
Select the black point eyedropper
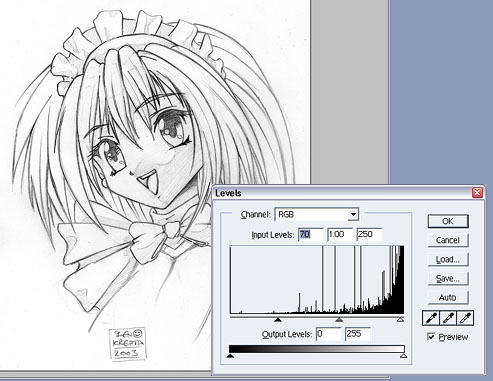pyautogui.click(x=431, y=318)
